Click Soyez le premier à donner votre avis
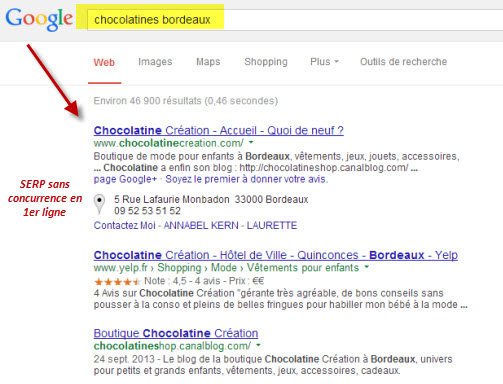 247,179
